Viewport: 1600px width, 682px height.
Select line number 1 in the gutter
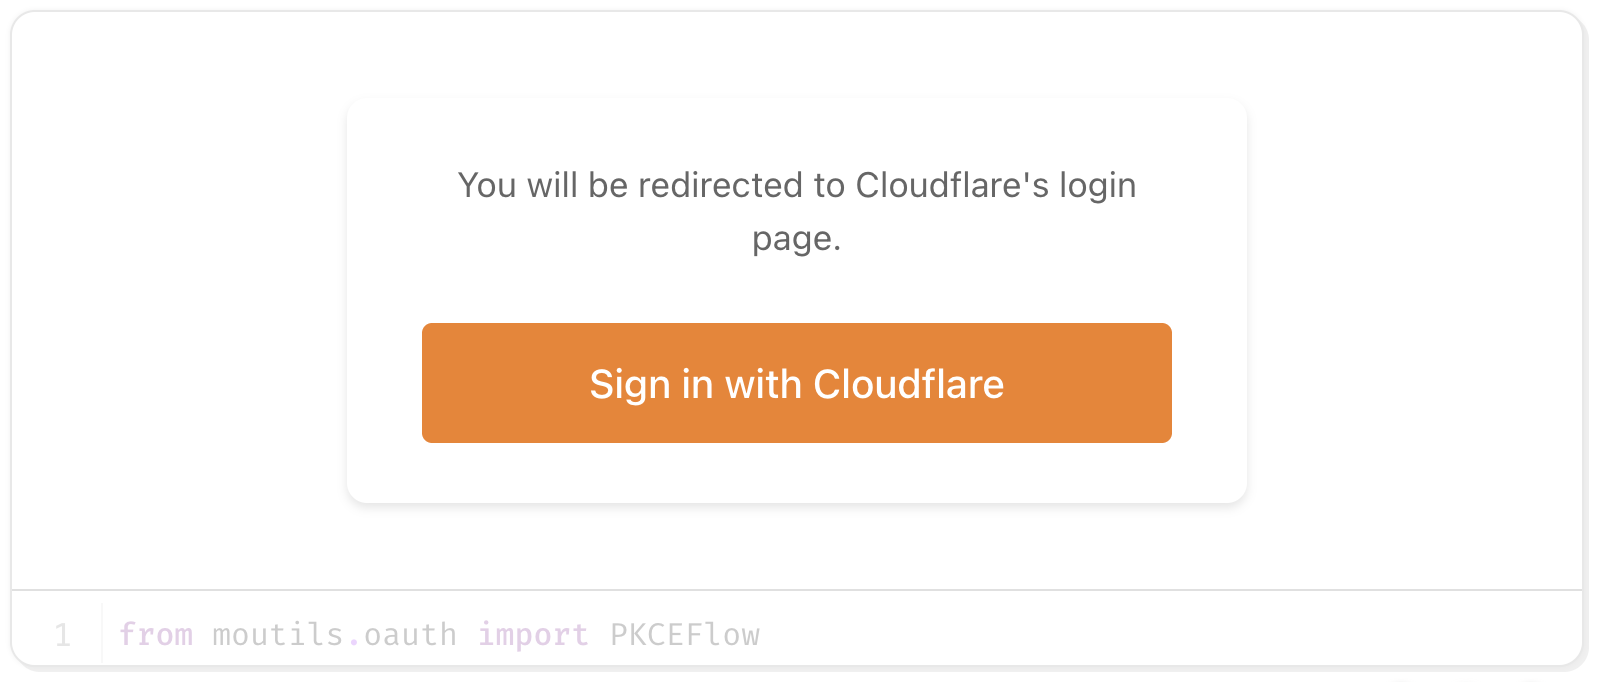coord(62,635)
